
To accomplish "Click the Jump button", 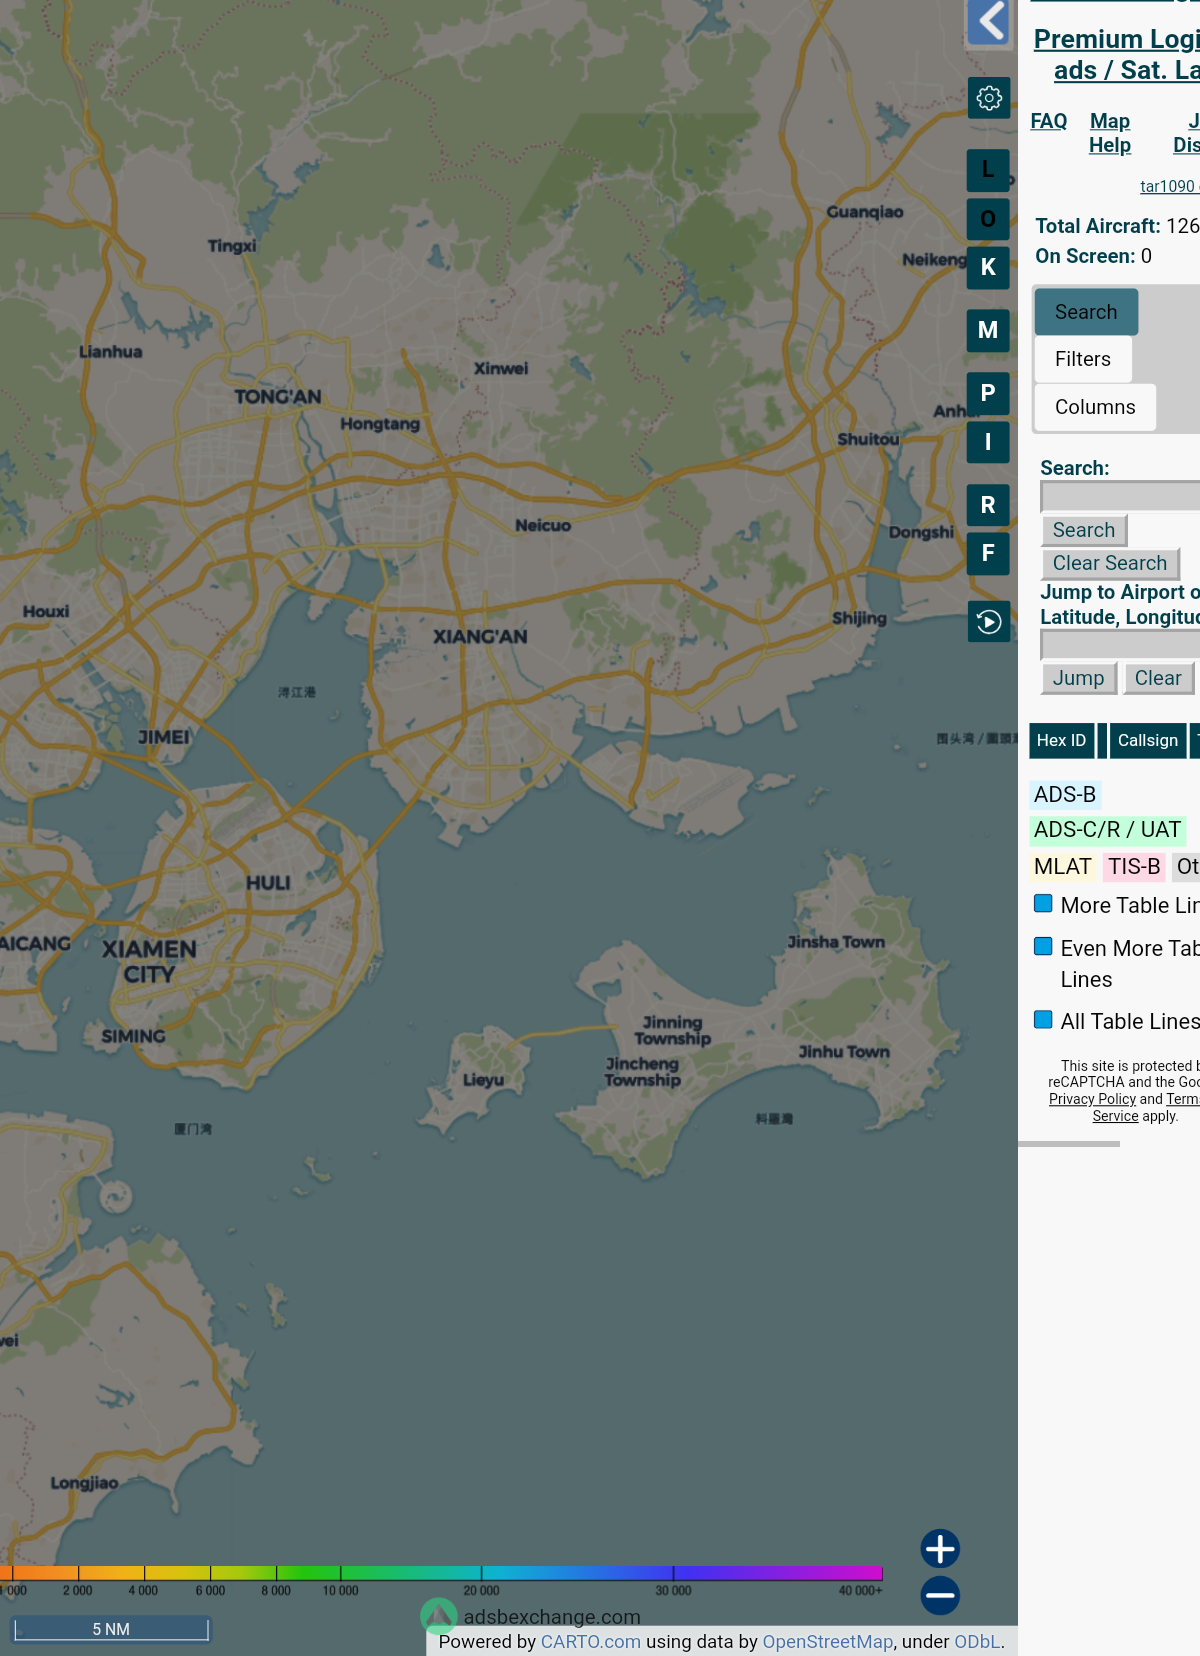I will coord(1078,678).
